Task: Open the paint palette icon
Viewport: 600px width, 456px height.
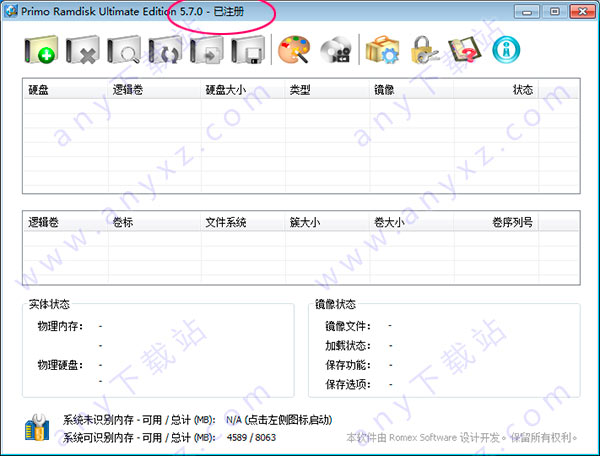Action: coord(294,50)
